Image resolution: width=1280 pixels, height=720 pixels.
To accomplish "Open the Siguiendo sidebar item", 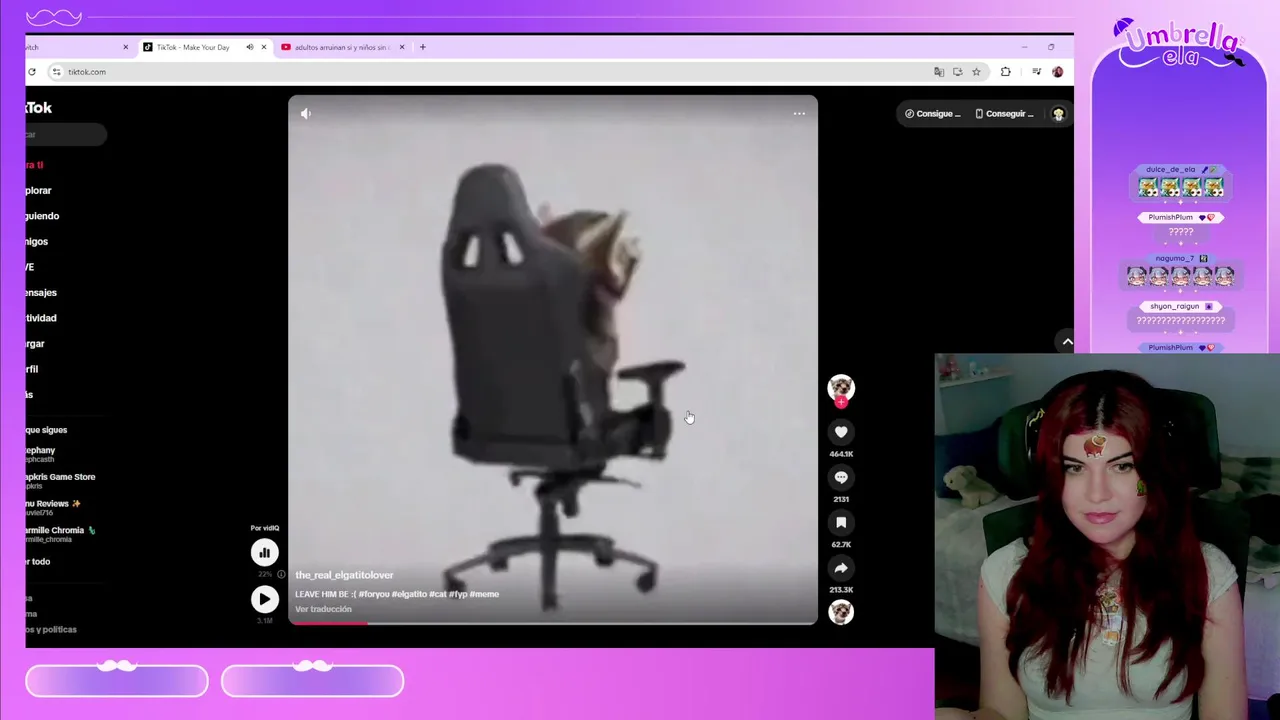I will 43,216.
